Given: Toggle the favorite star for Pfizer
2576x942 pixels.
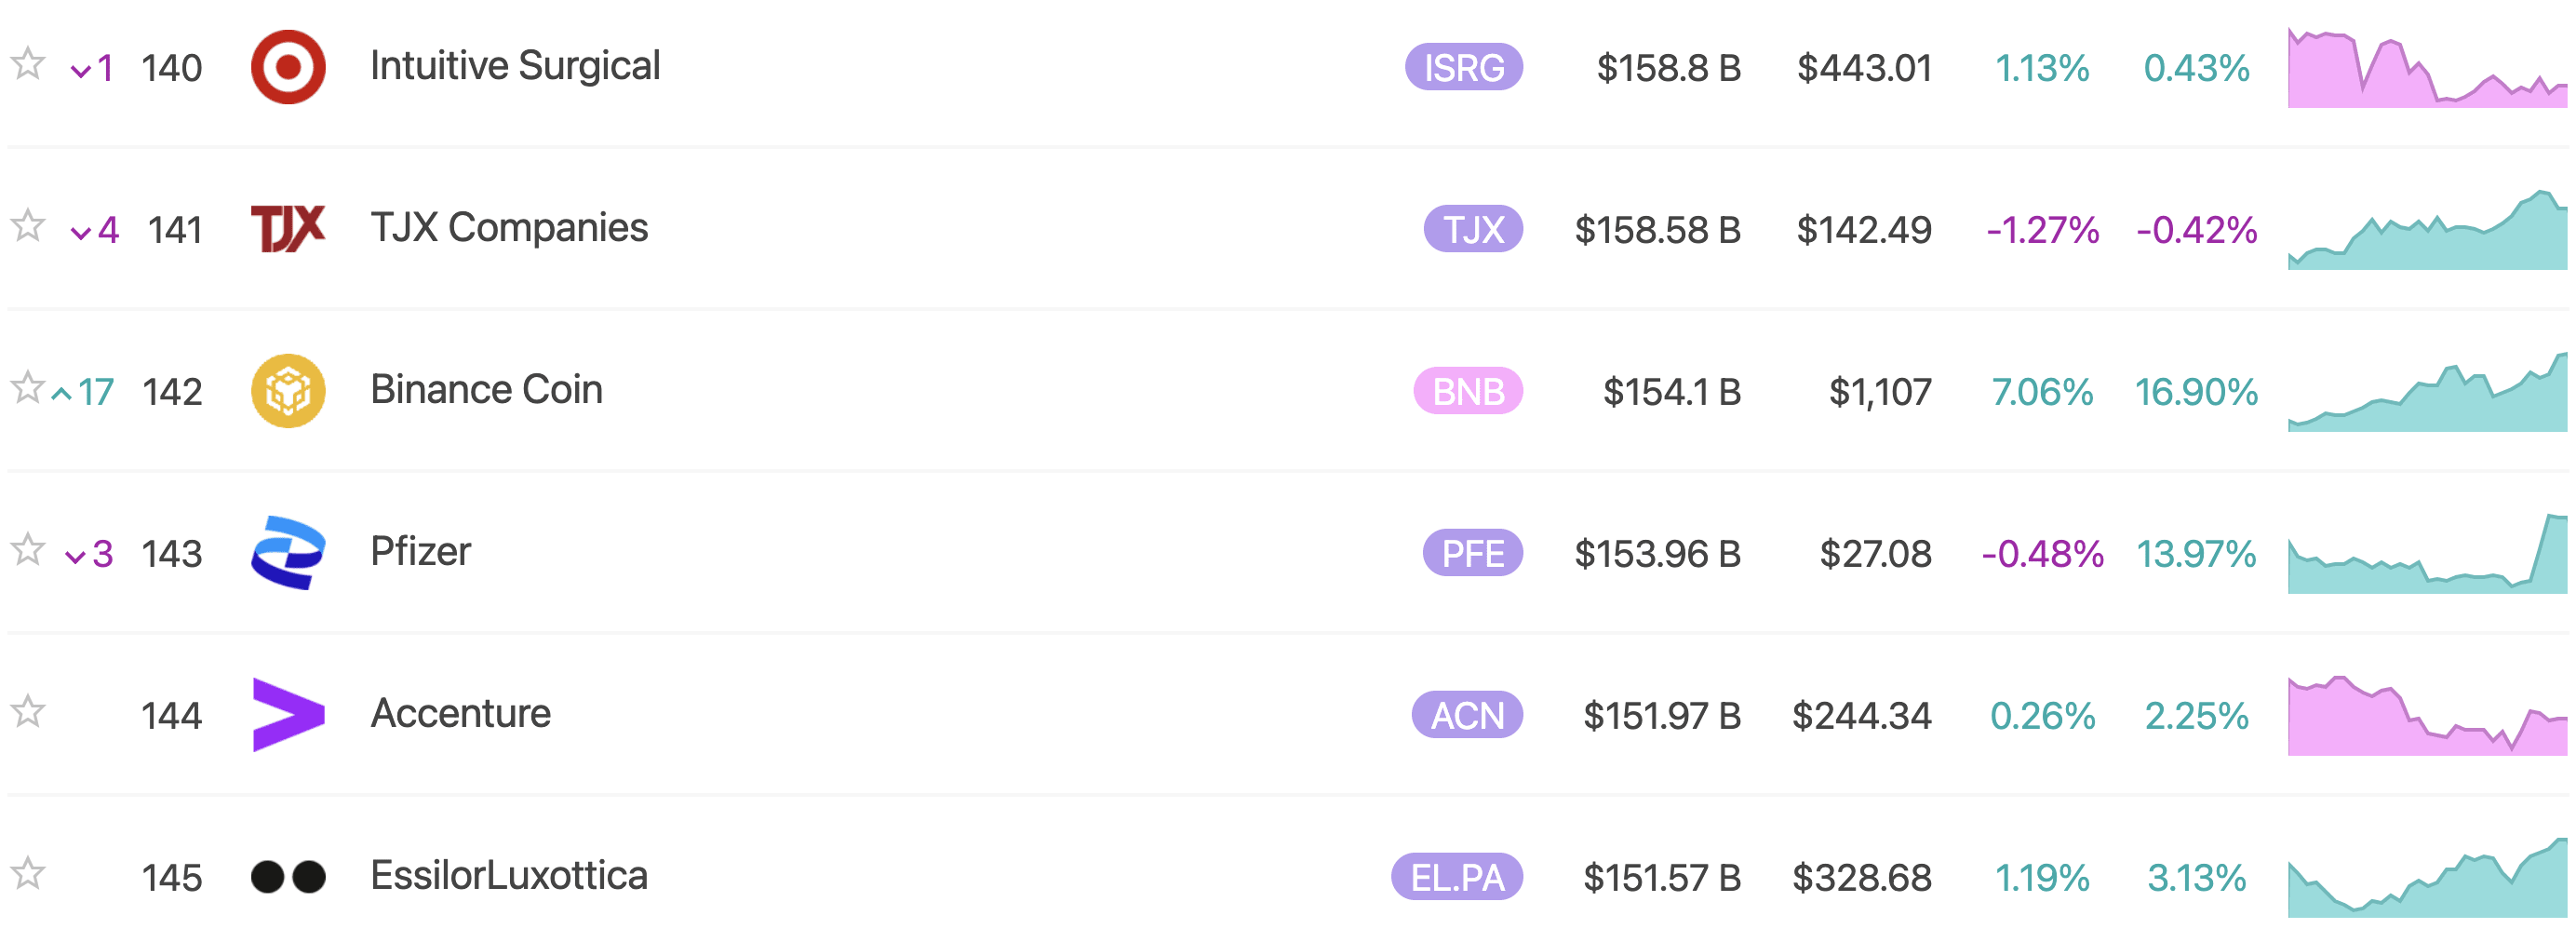Looking at the screenshot, I should pyautogui.click(x=28, y=551).
